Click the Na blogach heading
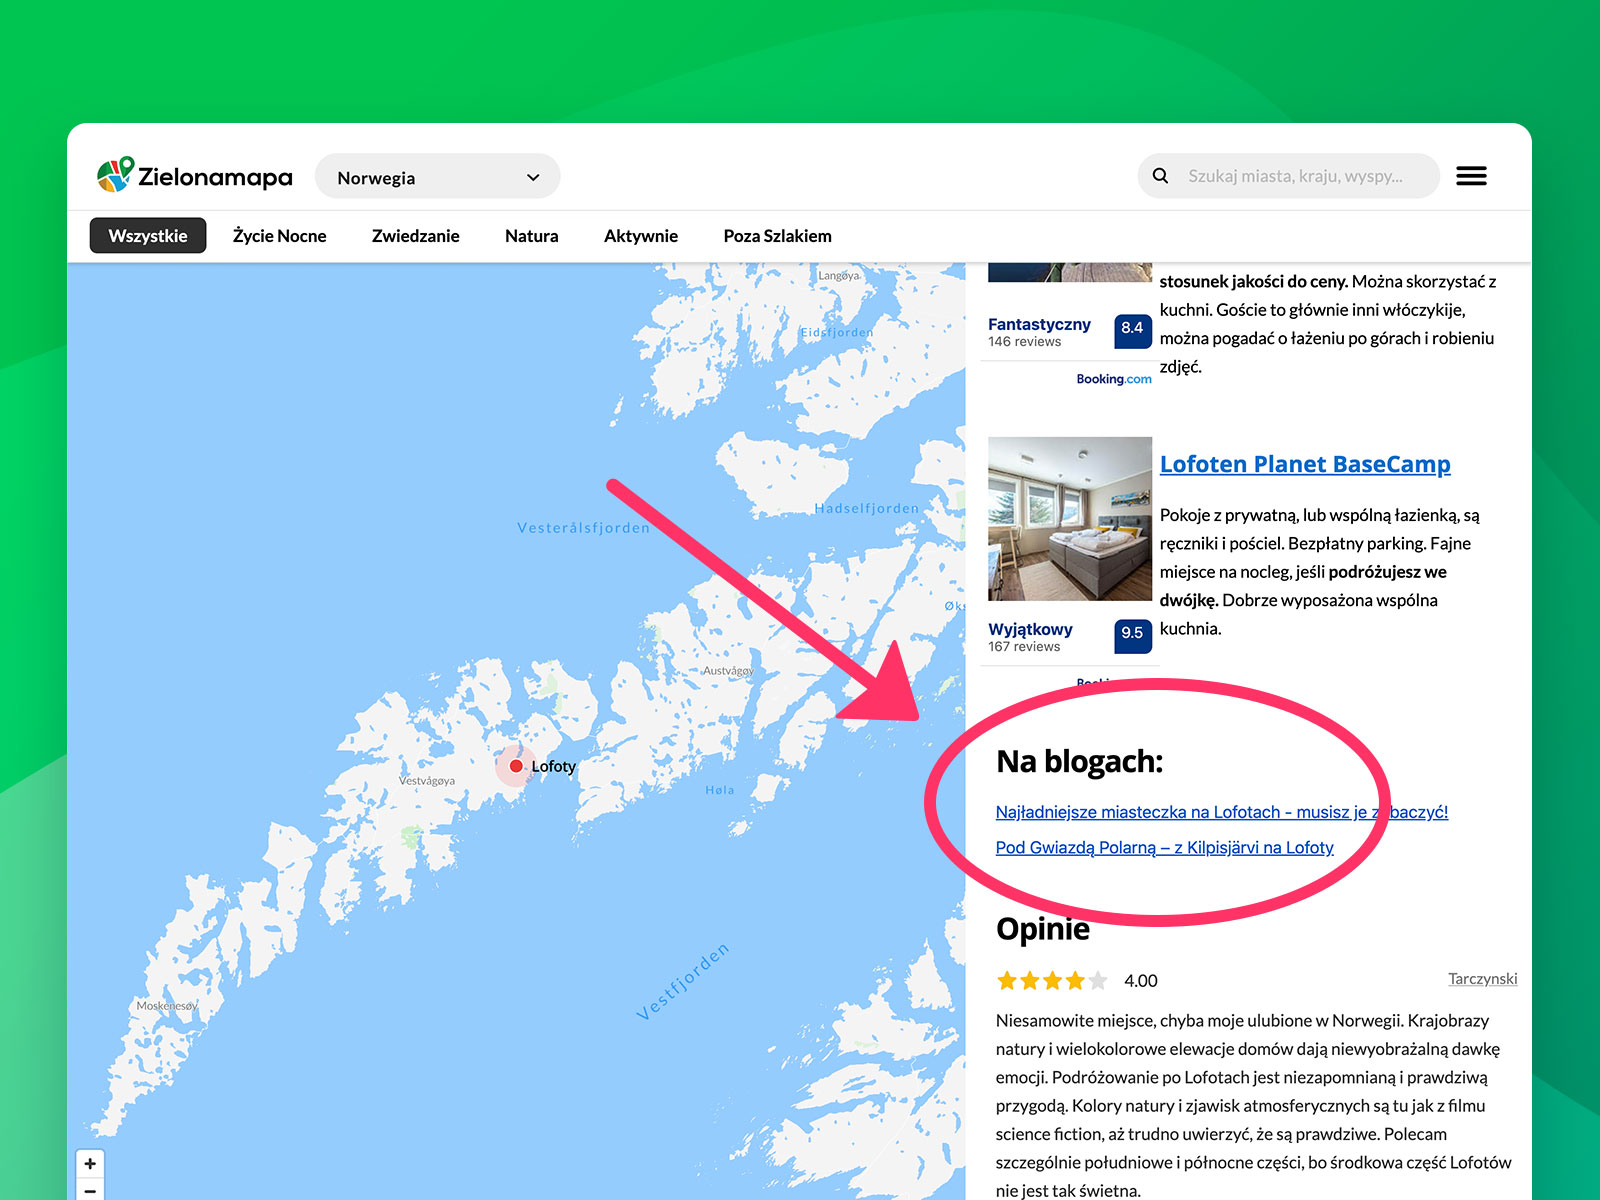The image size is (1600, 1200). pyautogui.click(x=1080, y=762)
